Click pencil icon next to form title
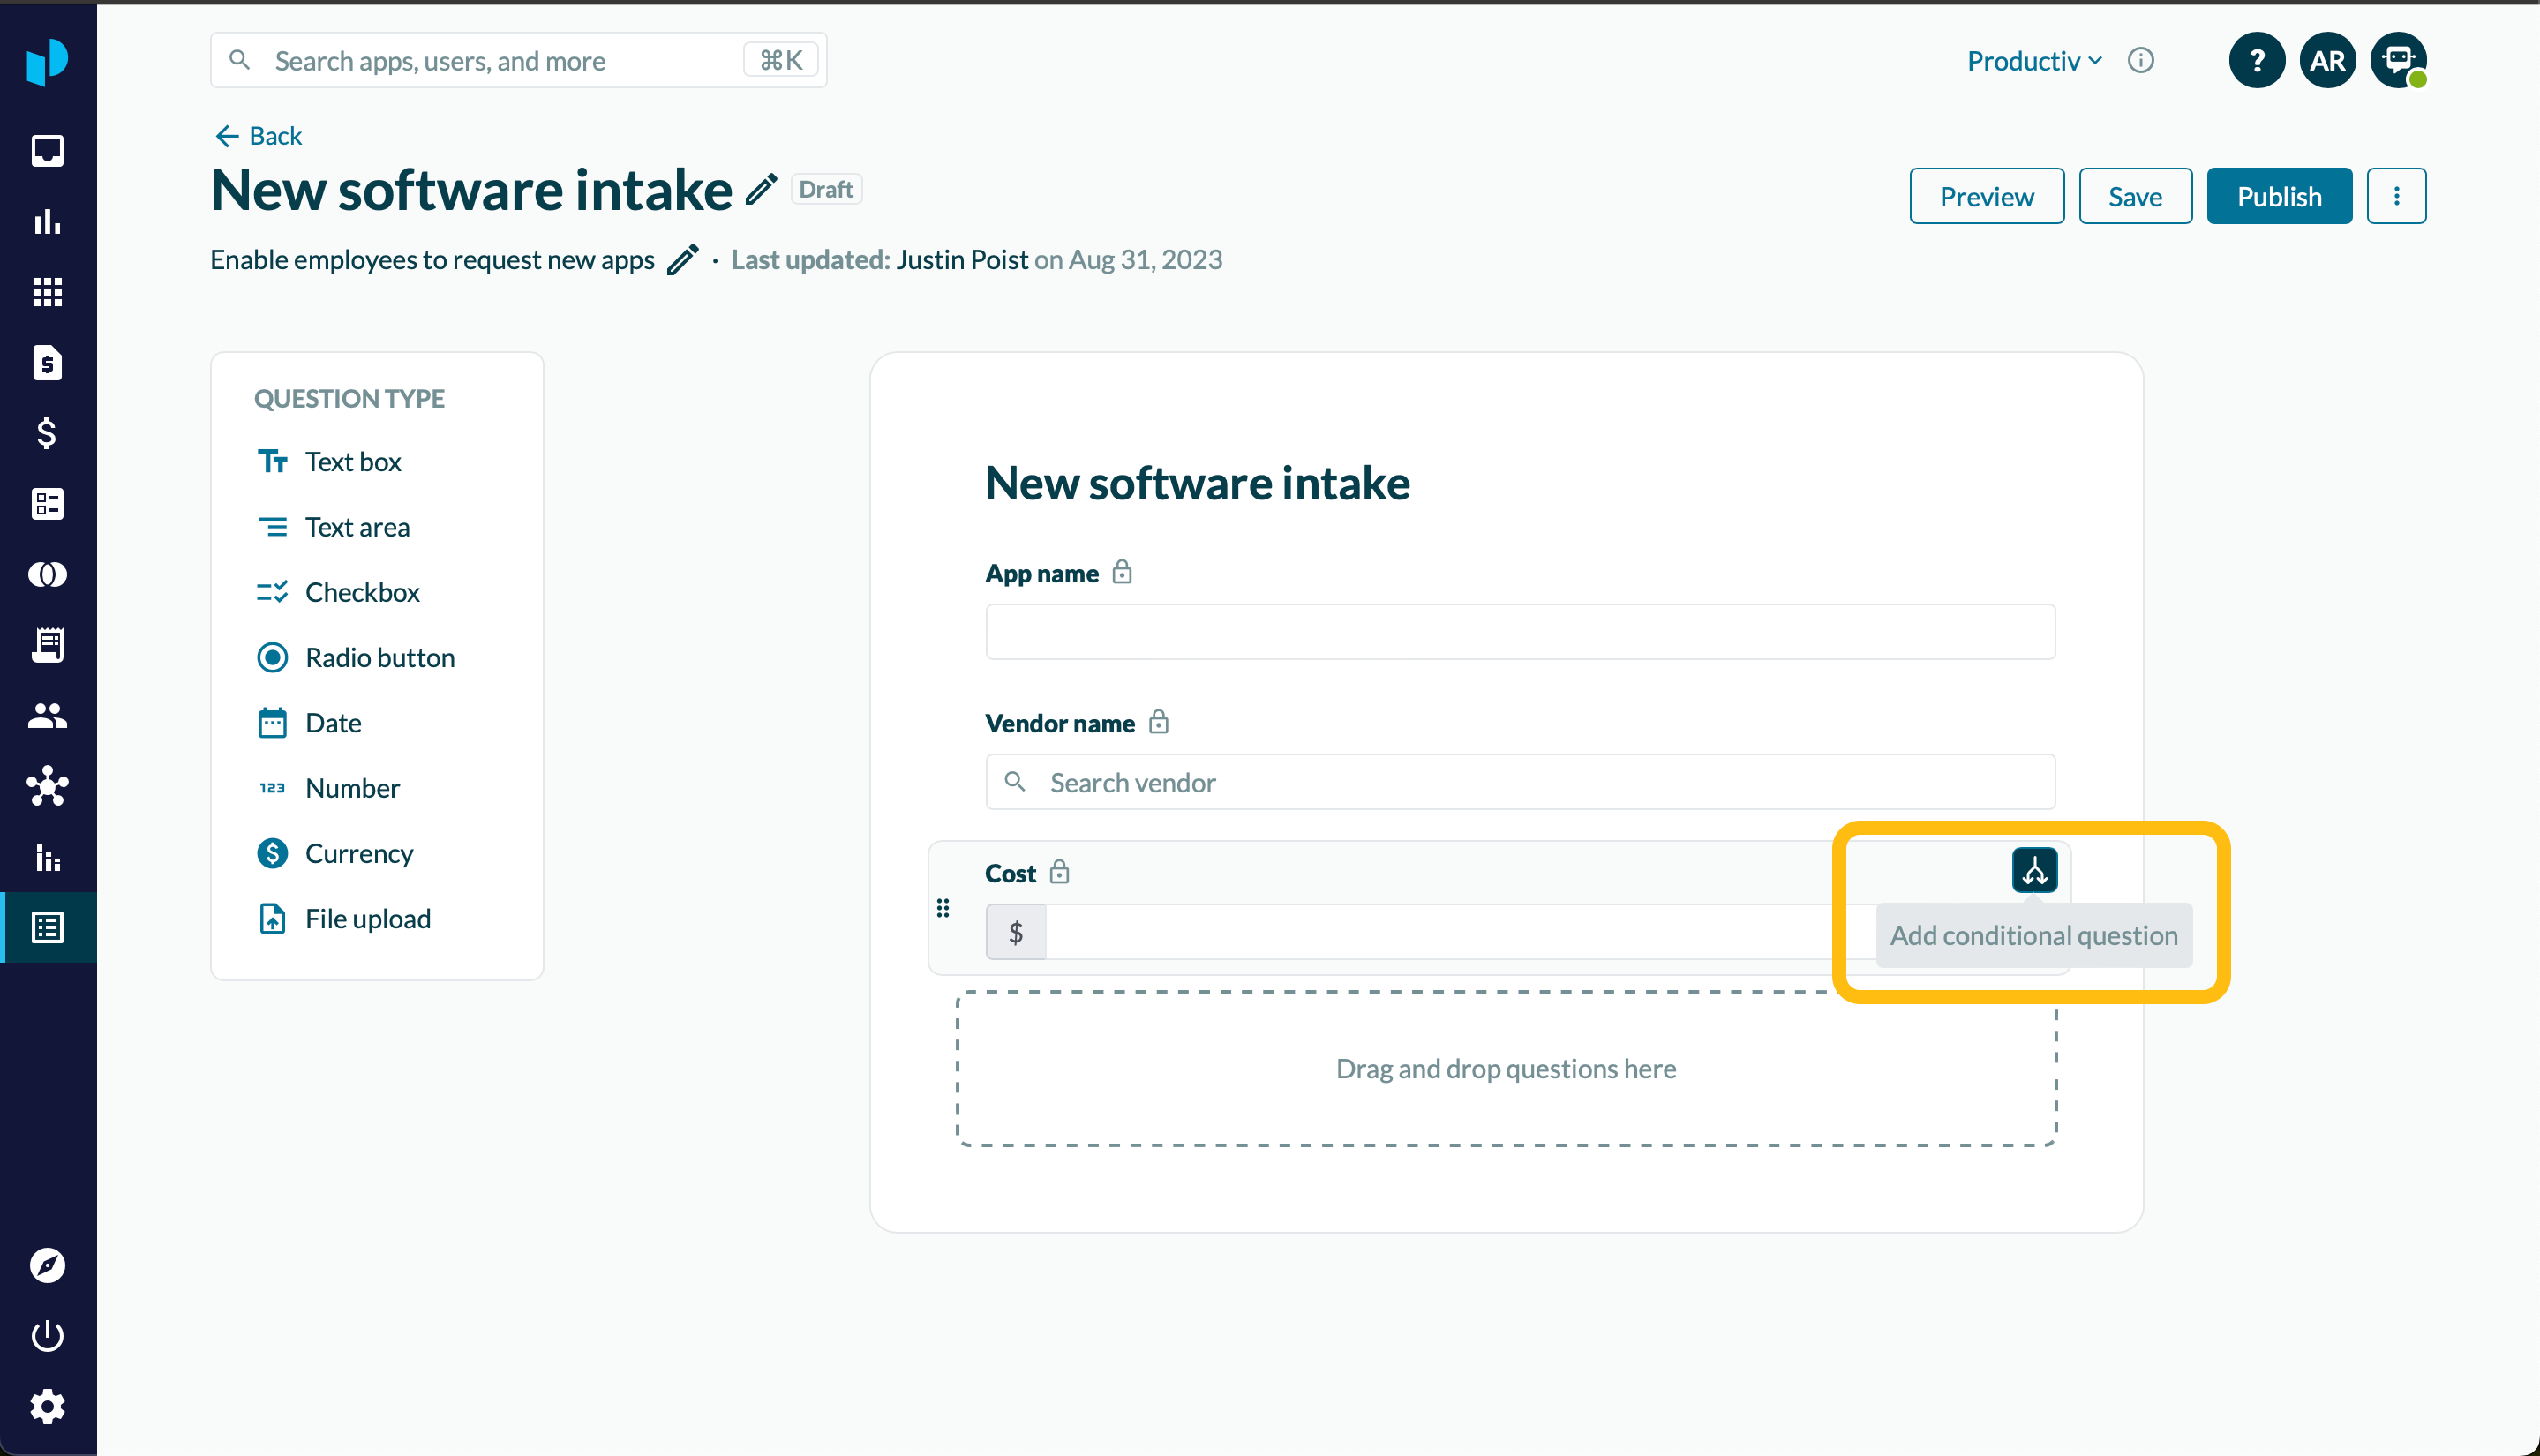This screenshot has height=1456, width=2540. tap(761, 189)
